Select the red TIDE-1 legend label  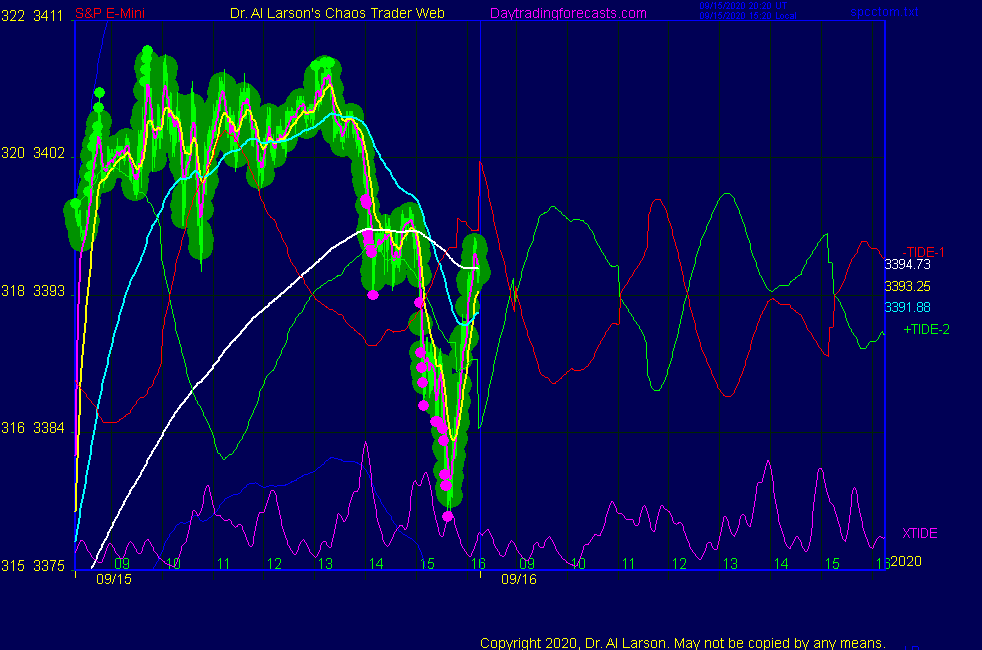[925, 252]
